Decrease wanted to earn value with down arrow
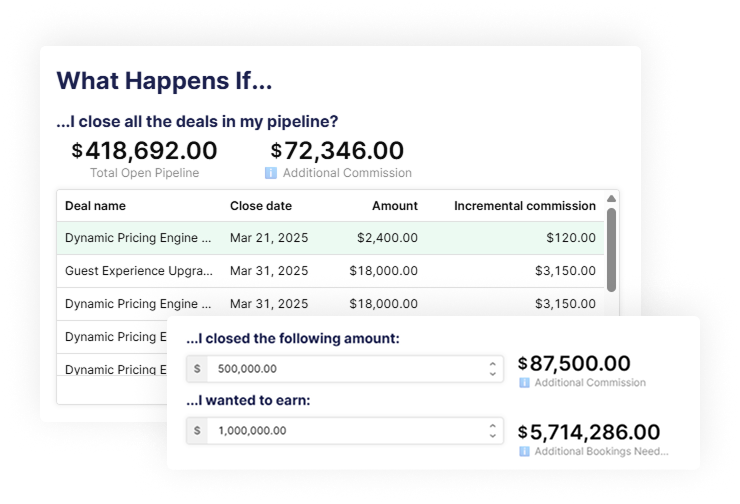This screenshot has width=740, height=504. pos(493,436)
